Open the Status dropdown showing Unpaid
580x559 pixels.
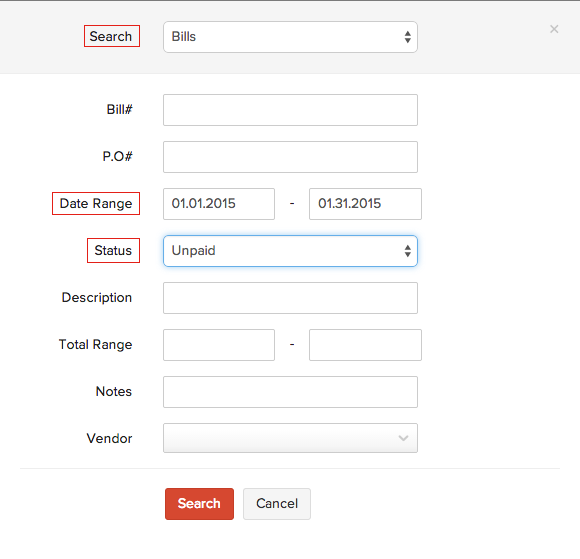[x=290, y=251]
